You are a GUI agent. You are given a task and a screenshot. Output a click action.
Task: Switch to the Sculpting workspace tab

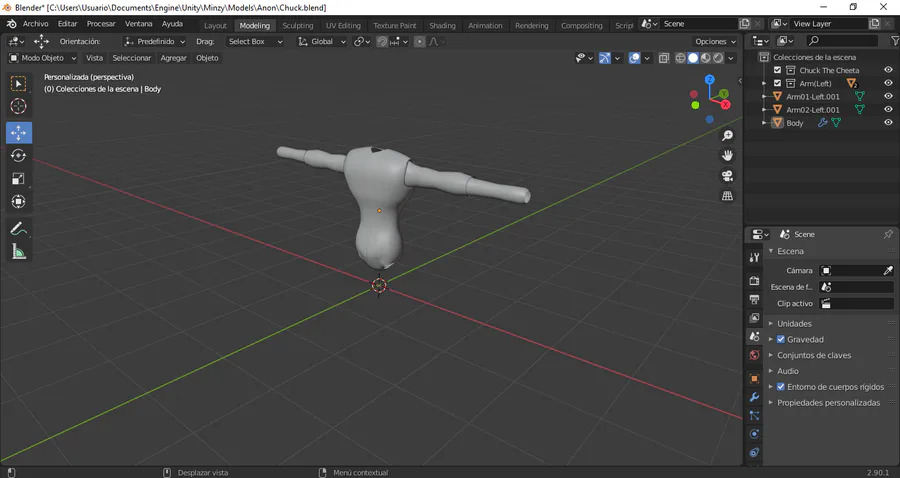[298, 25]
